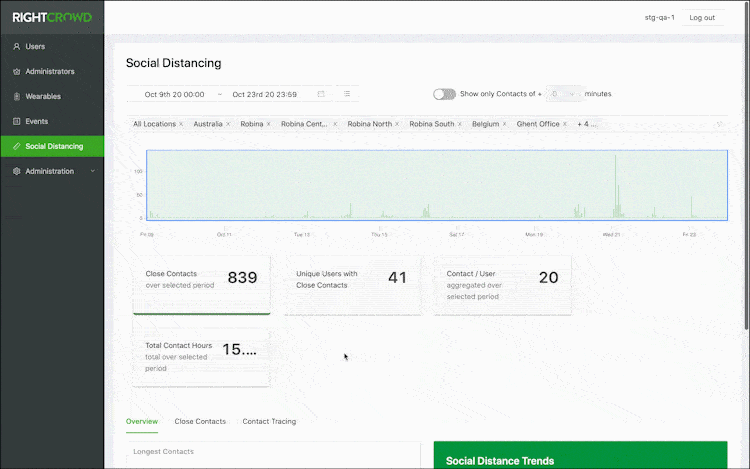The image size is (750, 469).
Task: Click the Administrators crown icon
Action: coord(17,71)
